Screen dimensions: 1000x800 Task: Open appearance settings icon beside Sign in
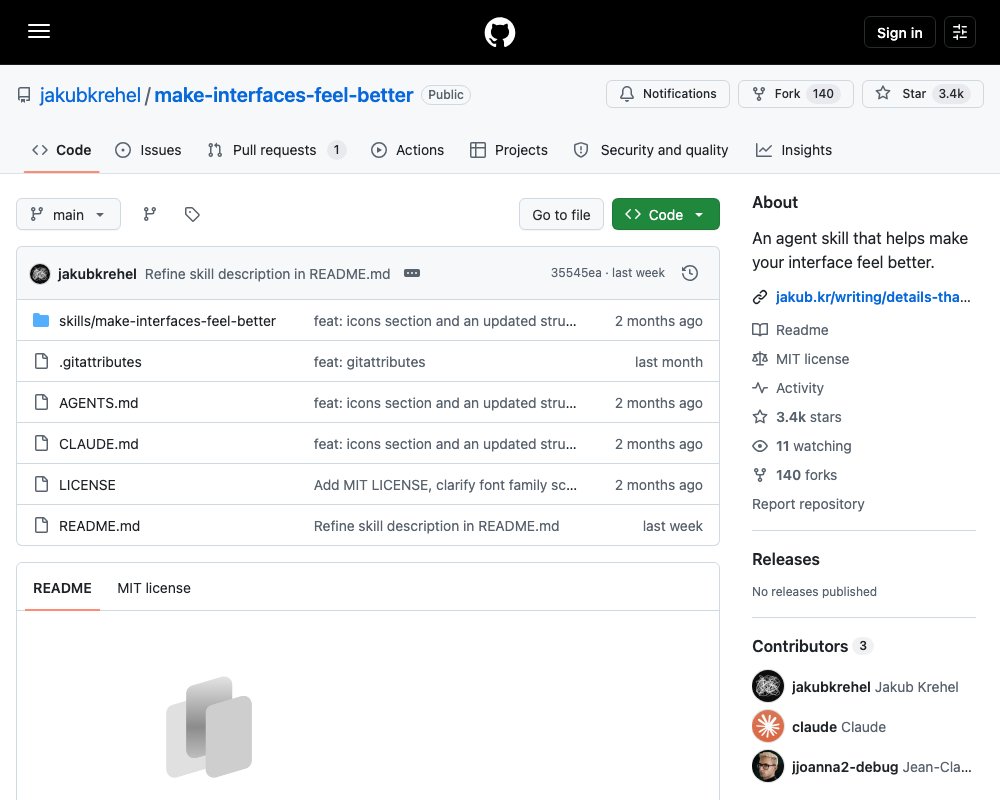pos(960,32)
